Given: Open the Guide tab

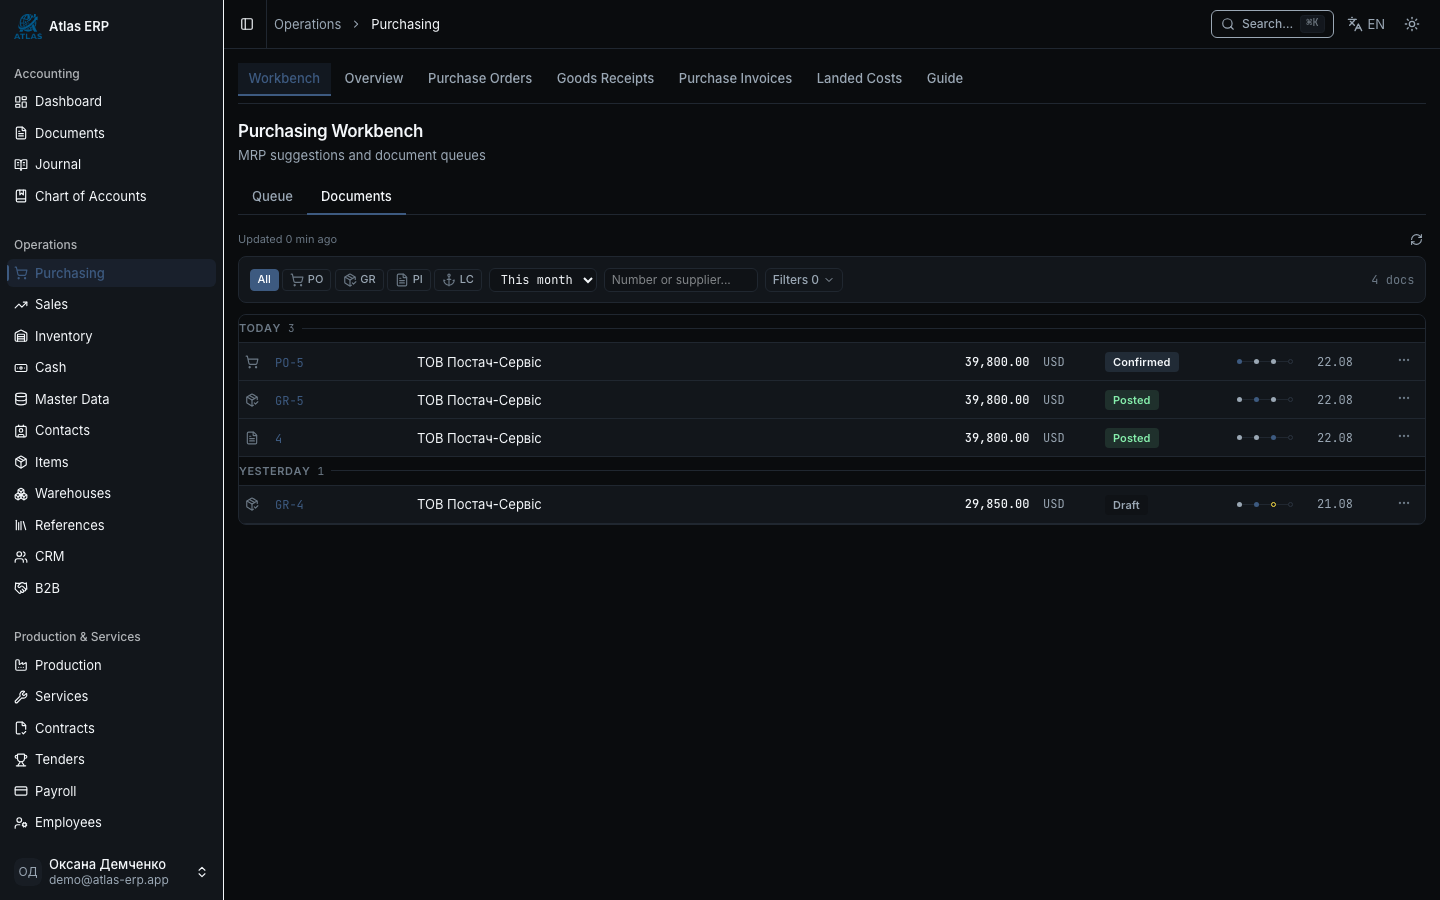Looking at the screenshot, I should click(945, 78).
